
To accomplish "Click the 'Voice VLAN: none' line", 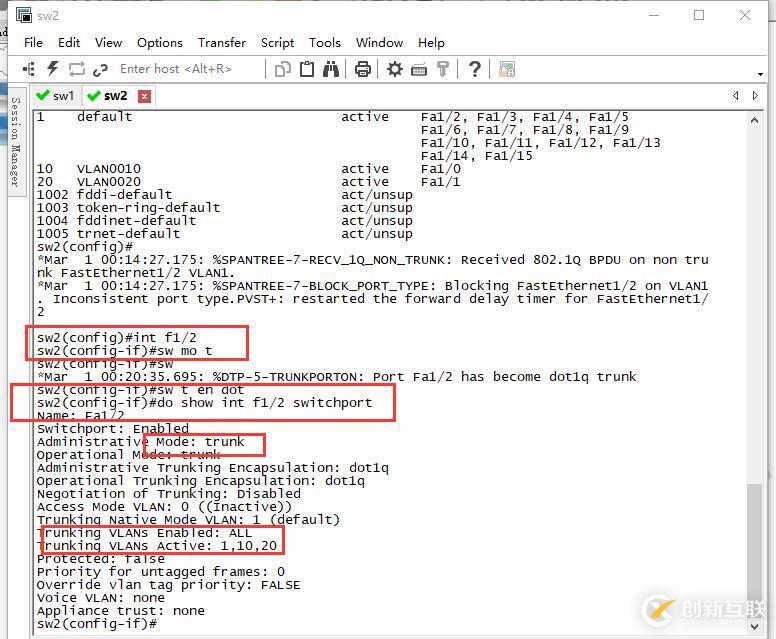I will pyautogui.click(x=100, y=598).
